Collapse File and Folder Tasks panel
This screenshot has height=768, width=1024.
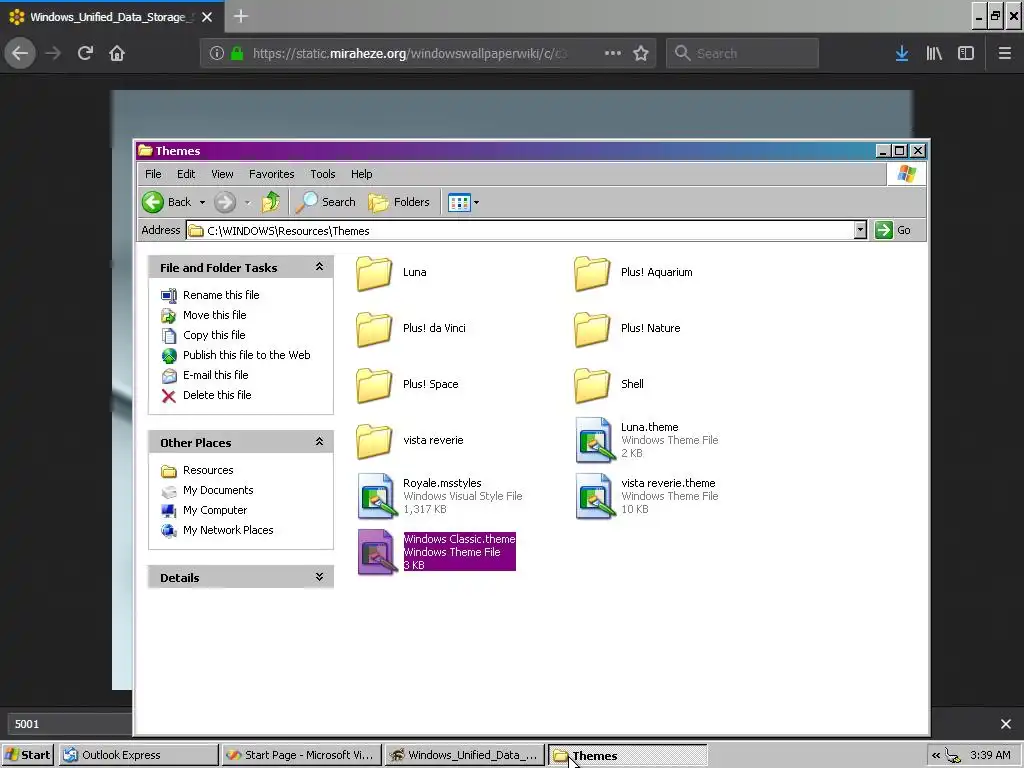pos(319,267)
